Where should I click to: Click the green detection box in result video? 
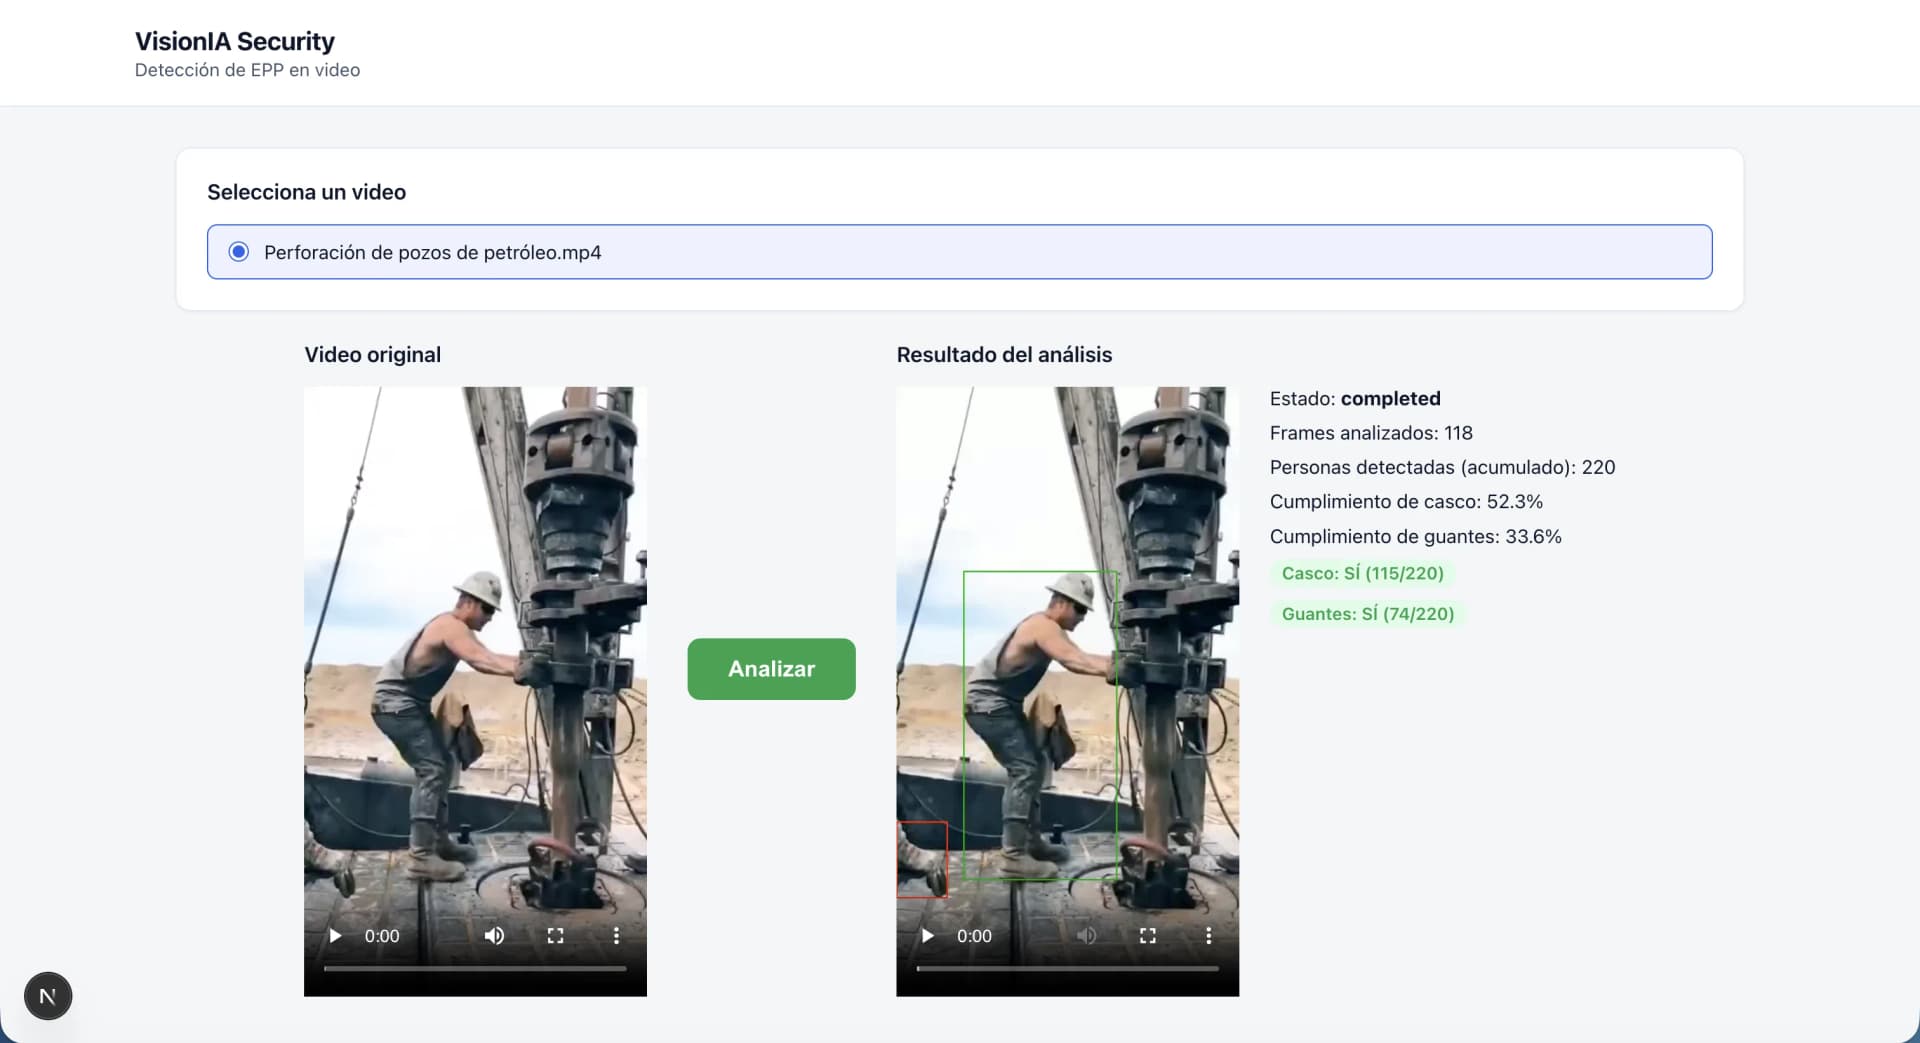[1040, 725]
